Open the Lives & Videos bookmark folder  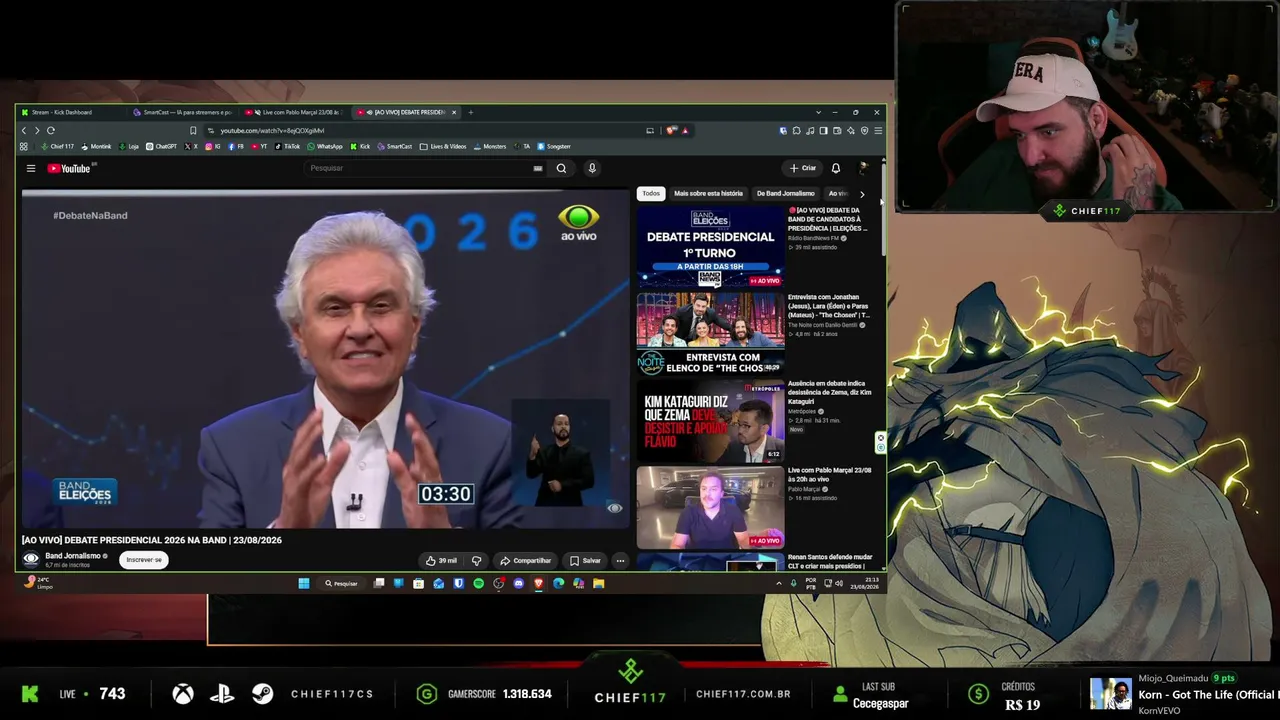point(443,147)
